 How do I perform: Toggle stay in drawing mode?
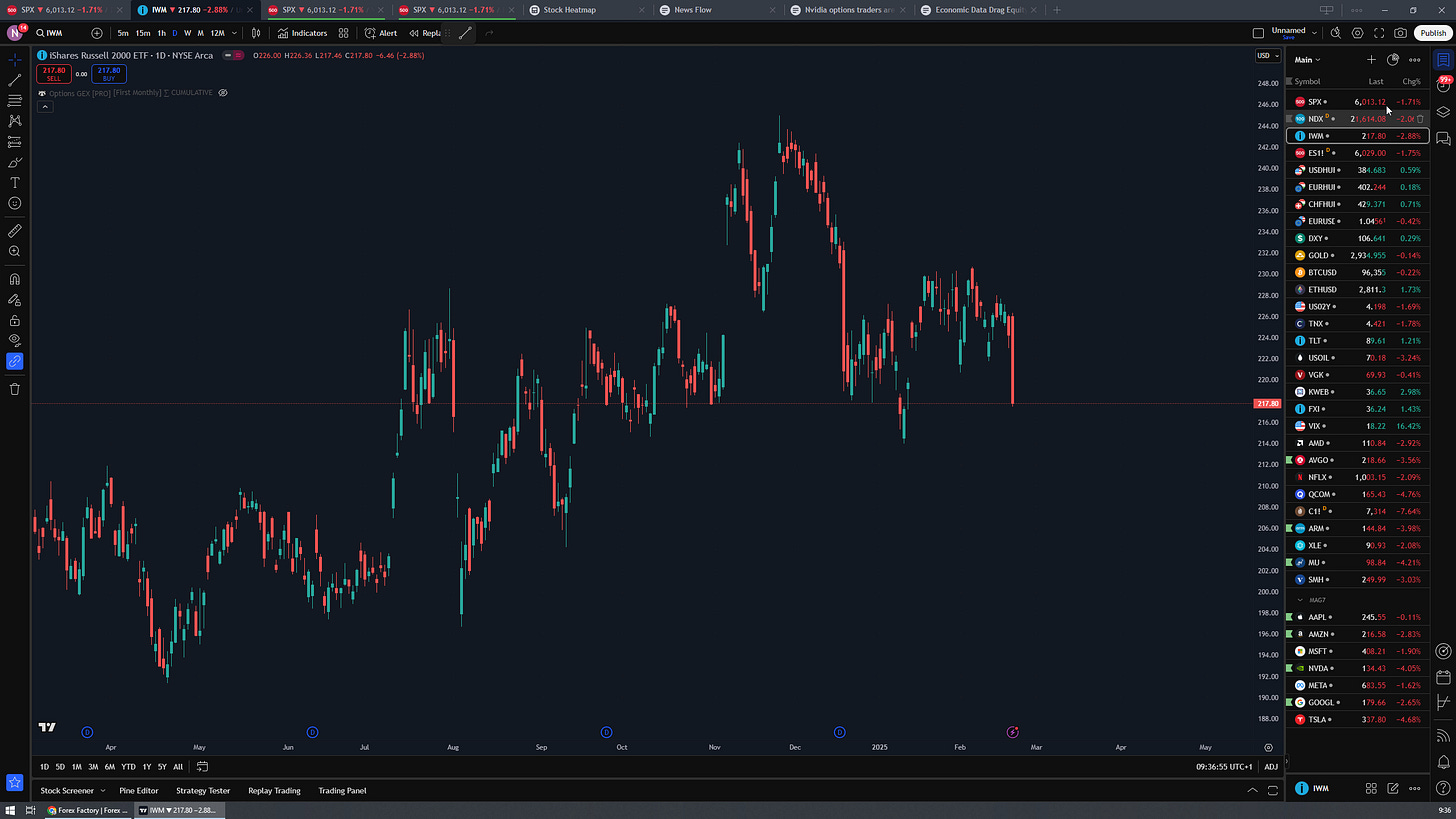pos(15,300)
